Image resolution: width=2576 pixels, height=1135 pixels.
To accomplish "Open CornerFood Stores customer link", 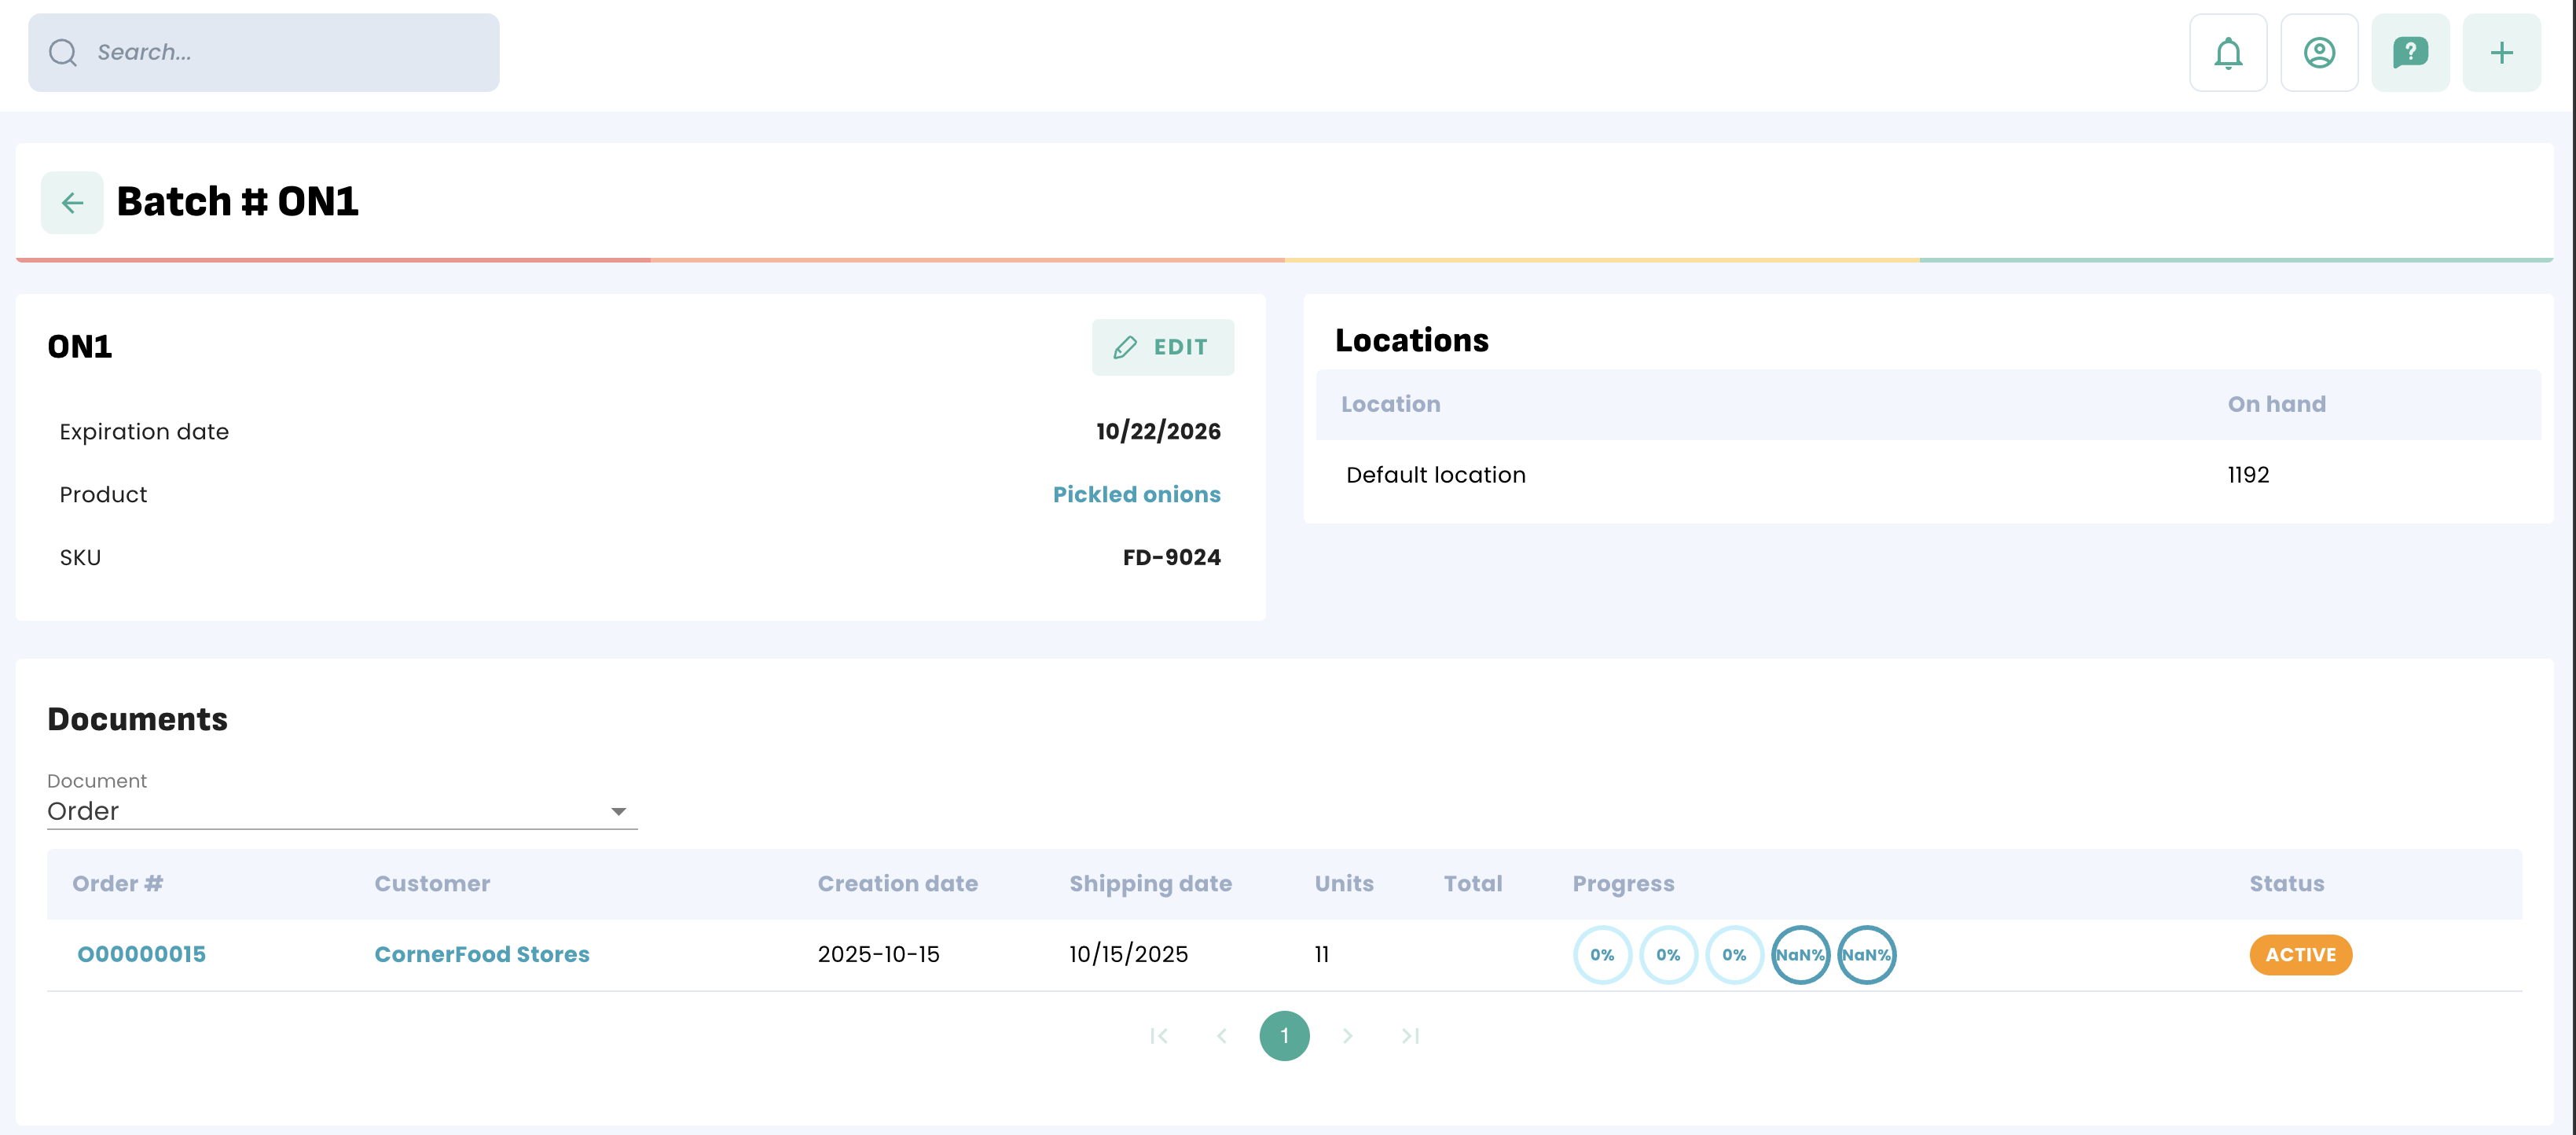I will pyautogui.click(x=482, y=954).
